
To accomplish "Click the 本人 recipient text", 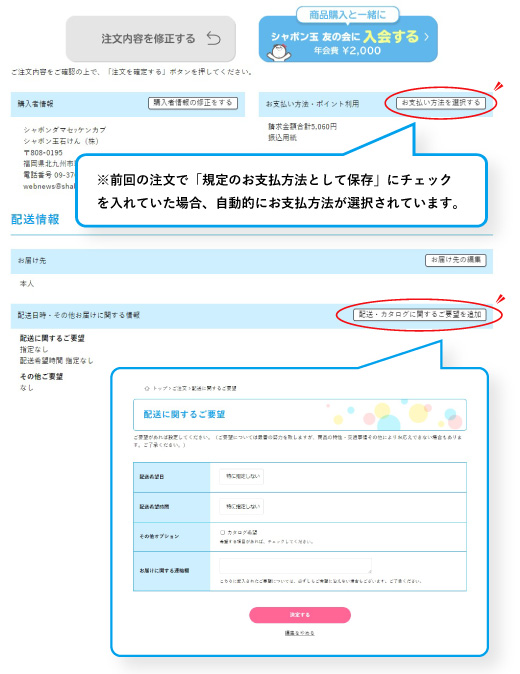I will click(27, 283).
